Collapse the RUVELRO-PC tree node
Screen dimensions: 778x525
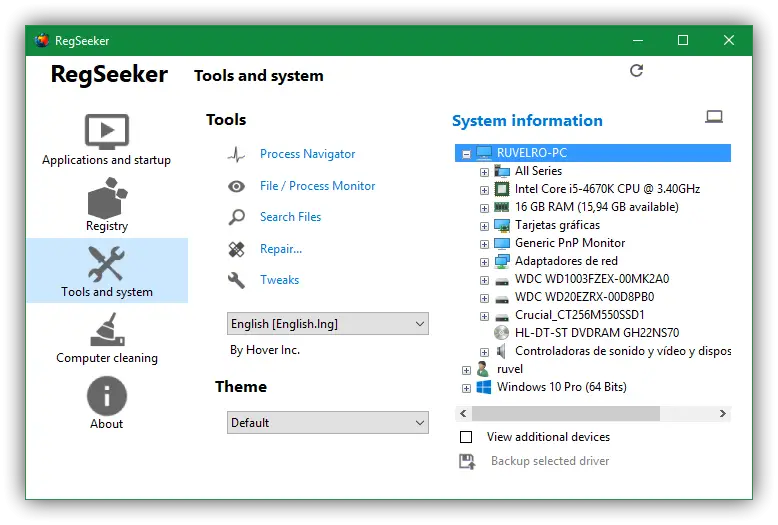(466, 154)
